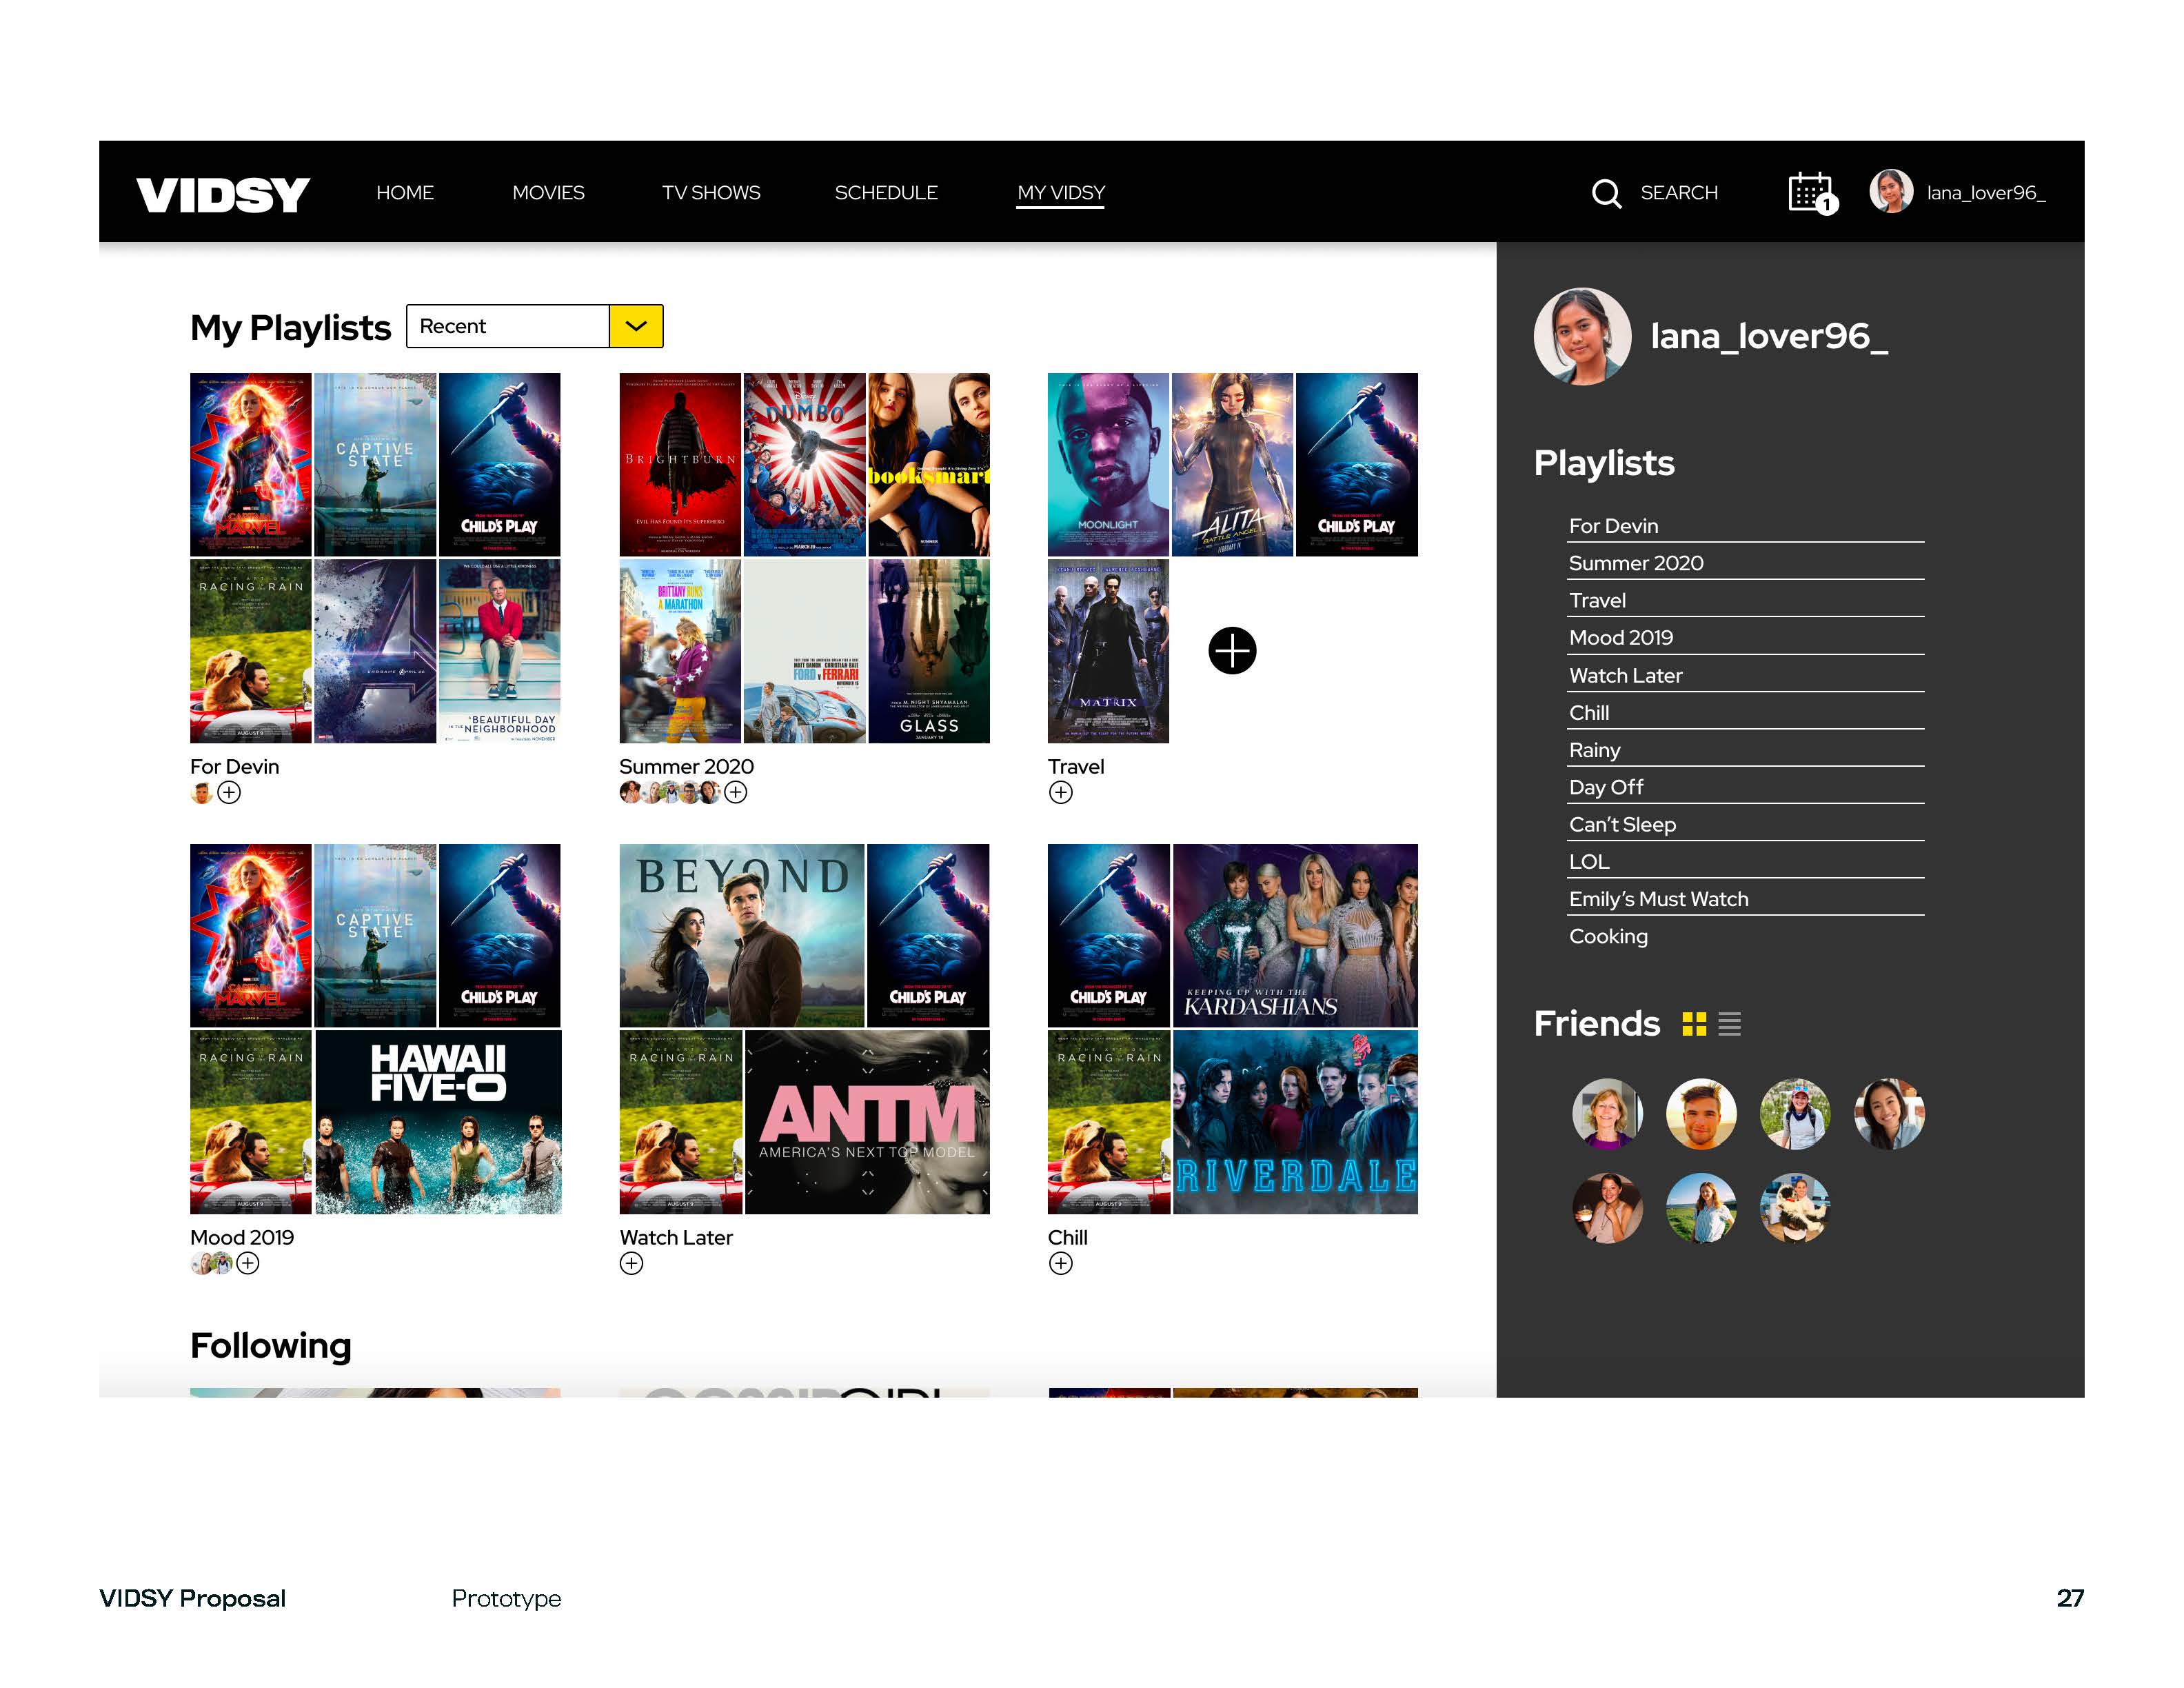The image size is (2184, 1688).
Task: Add collaborator to For Devin playlist
Action: 229,793
